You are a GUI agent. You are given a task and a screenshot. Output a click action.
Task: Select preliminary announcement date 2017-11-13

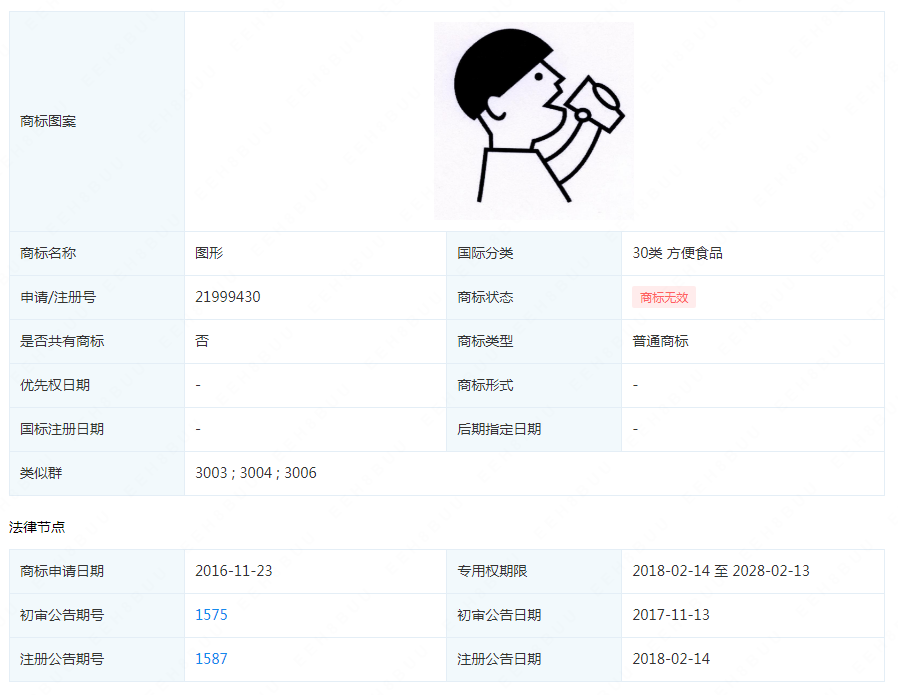click(671, 615)
